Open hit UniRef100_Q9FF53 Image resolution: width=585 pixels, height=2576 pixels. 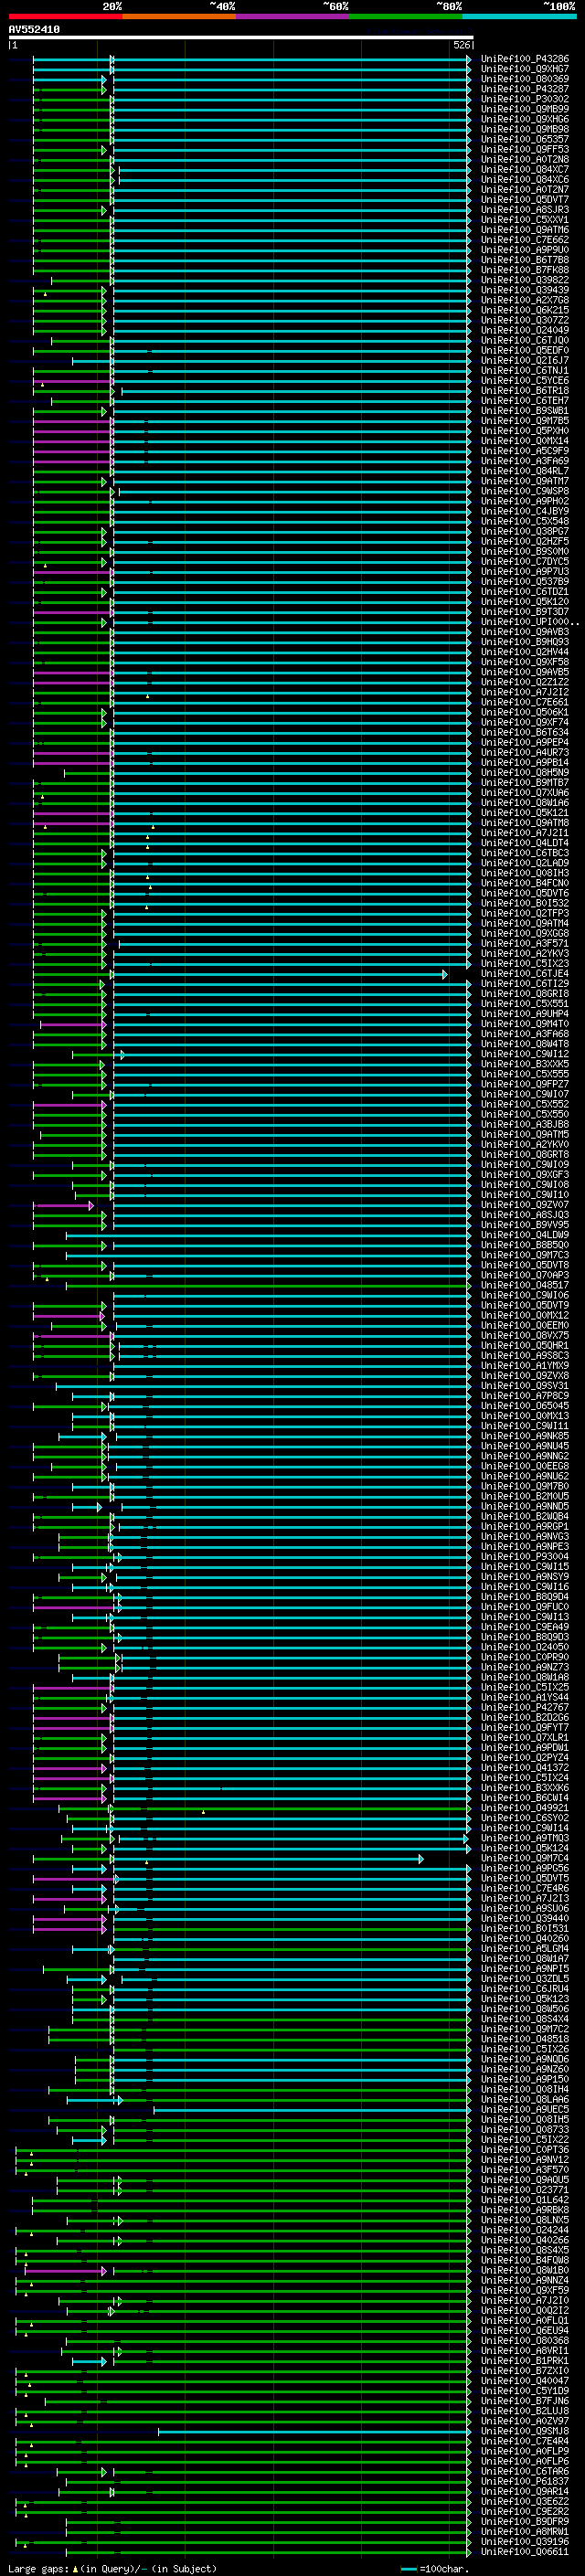click(x=525, y=150)
